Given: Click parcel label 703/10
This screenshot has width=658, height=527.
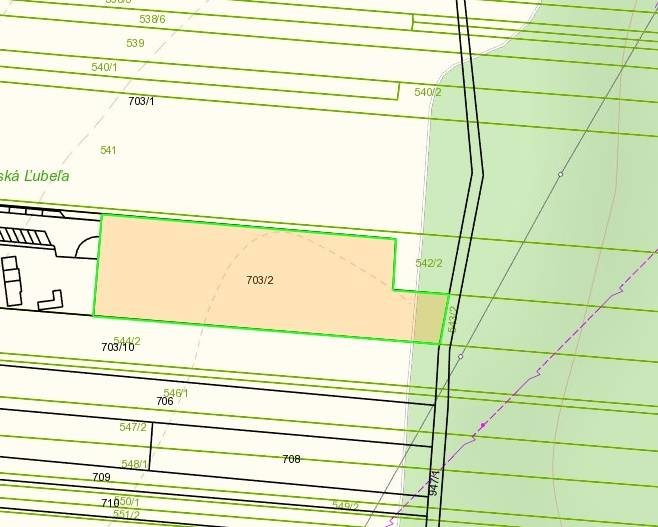Looking at the screenshot, I should point(118,347).
